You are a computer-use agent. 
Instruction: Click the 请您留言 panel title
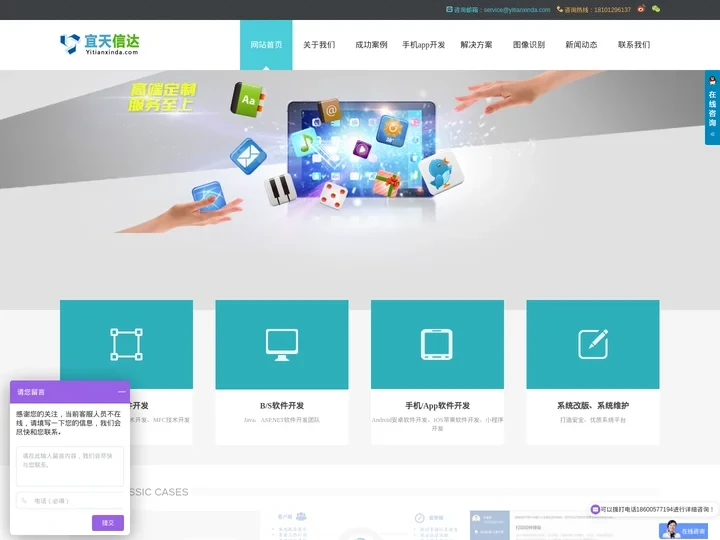click(31, 392)
